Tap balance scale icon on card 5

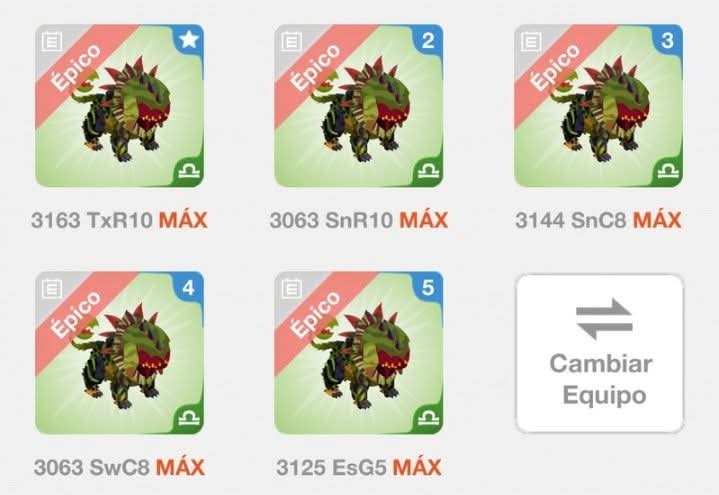click(428, 418)
